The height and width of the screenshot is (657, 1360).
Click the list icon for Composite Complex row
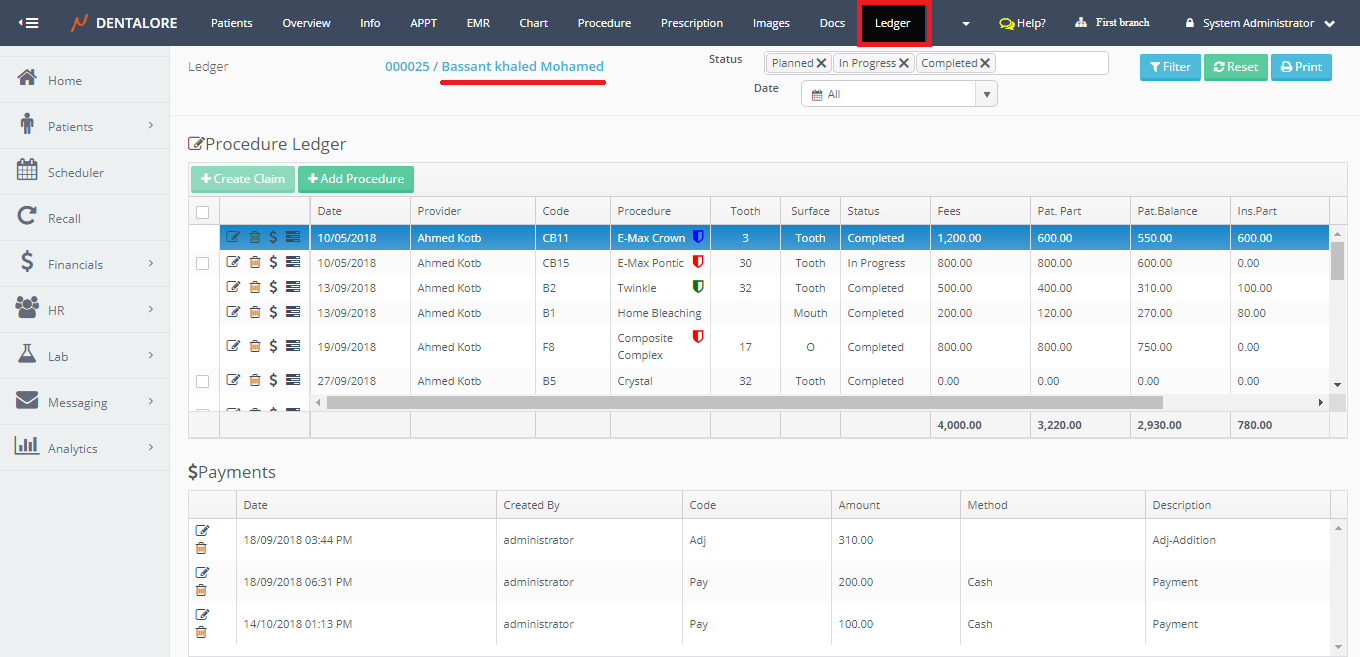coord(293,347)
